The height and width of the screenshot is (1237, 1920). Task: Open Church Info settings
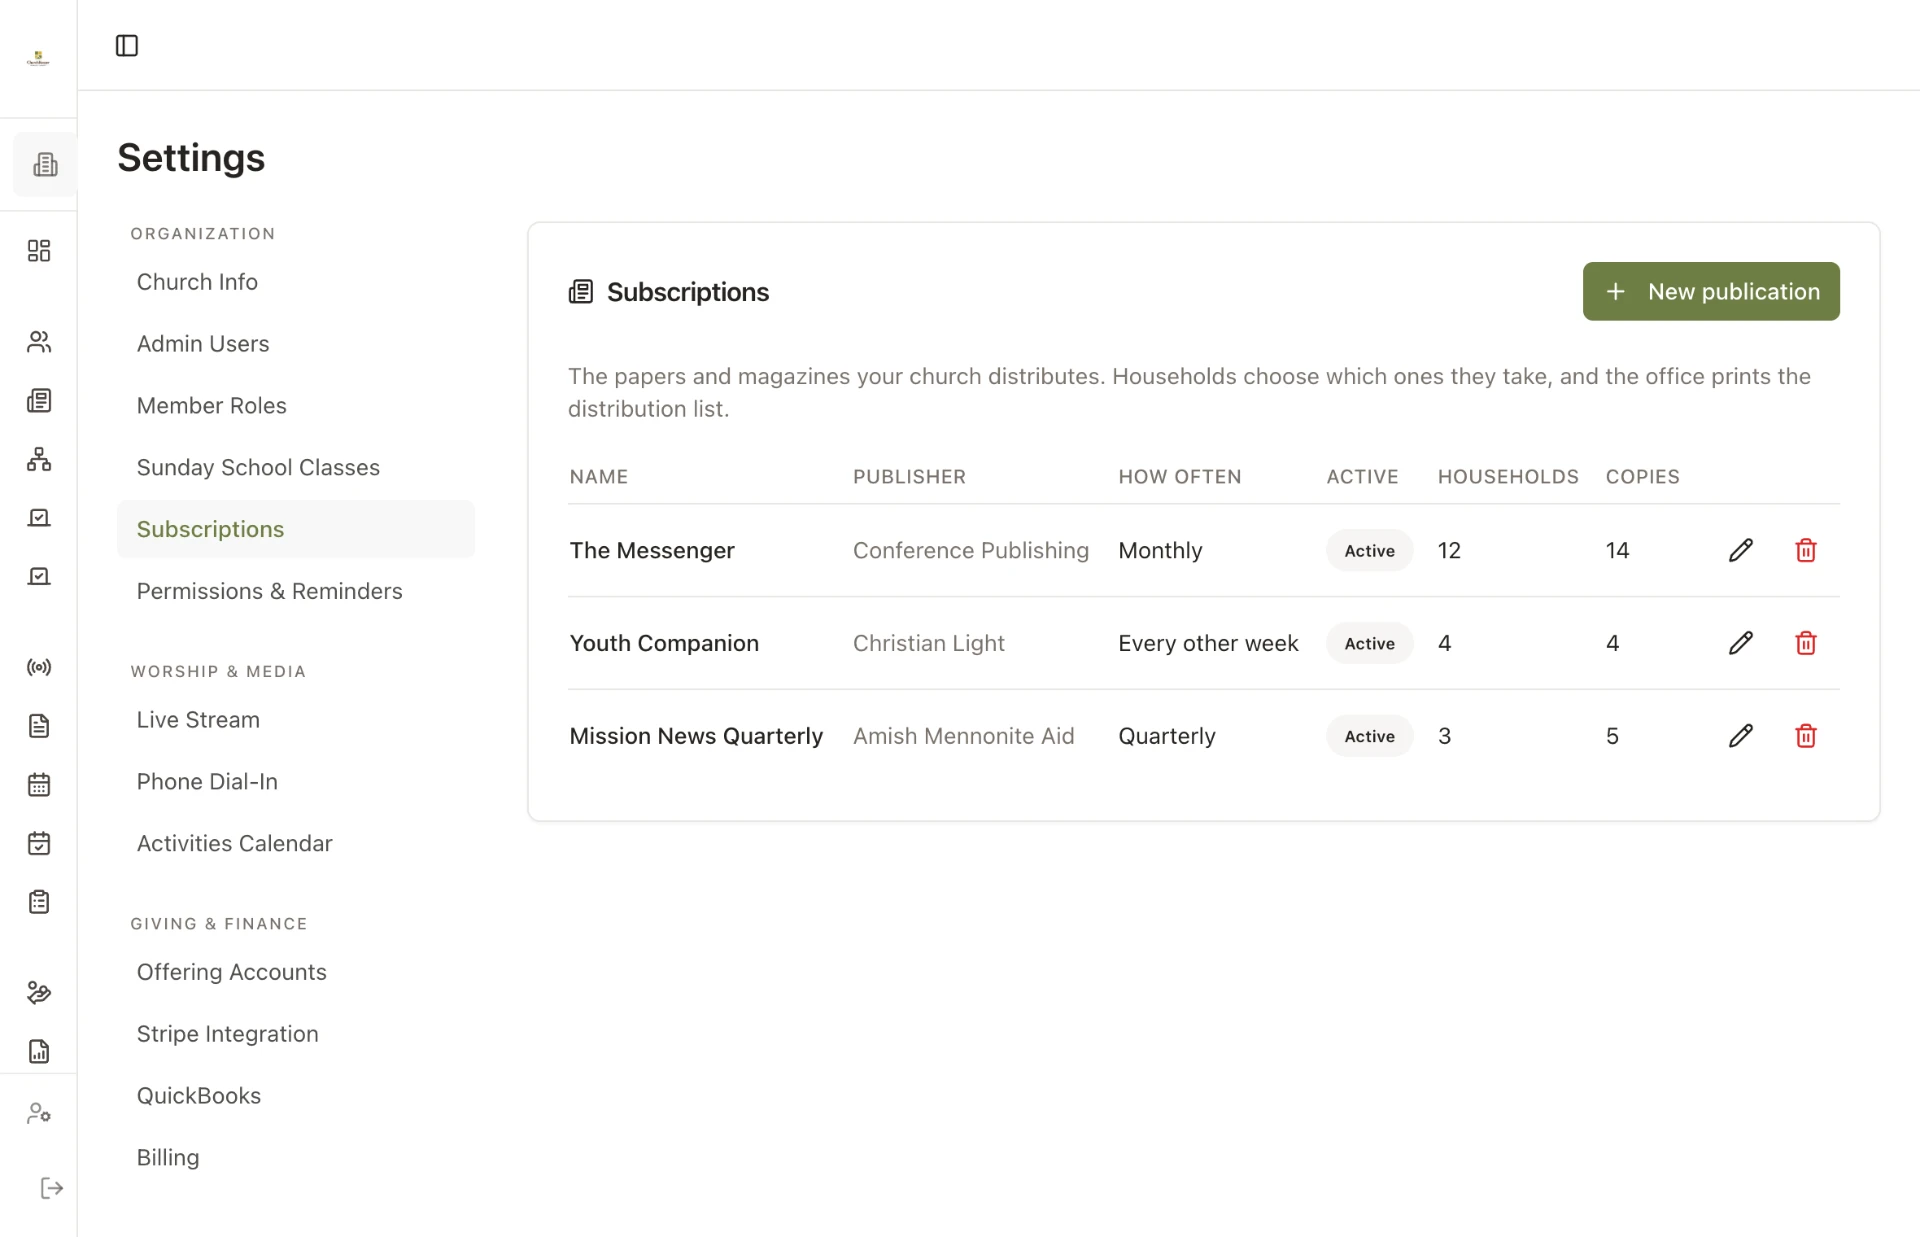(x=197, y=282)
